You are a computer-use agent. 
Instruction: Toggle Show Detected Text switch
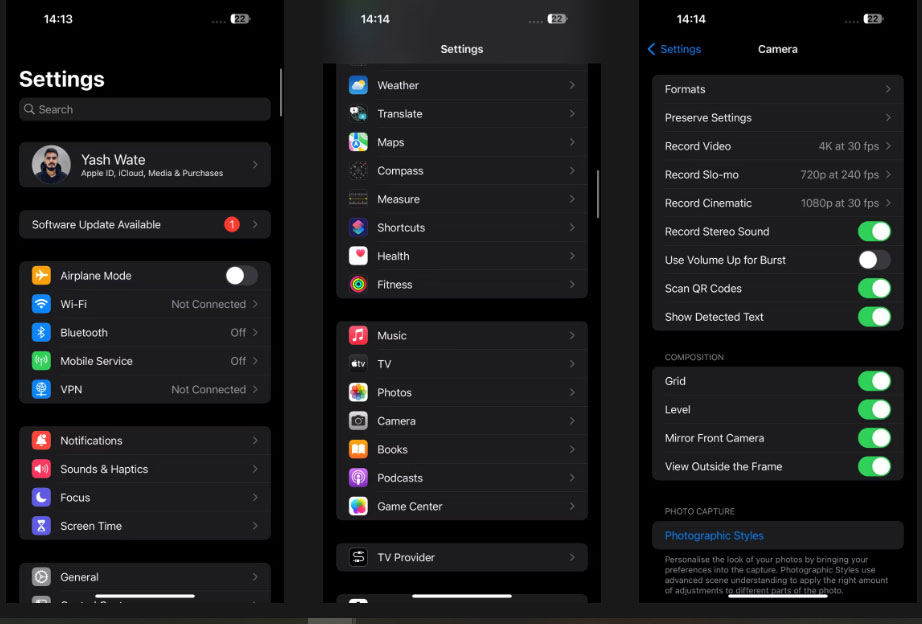pyautogui.click(x=874, y=316)
